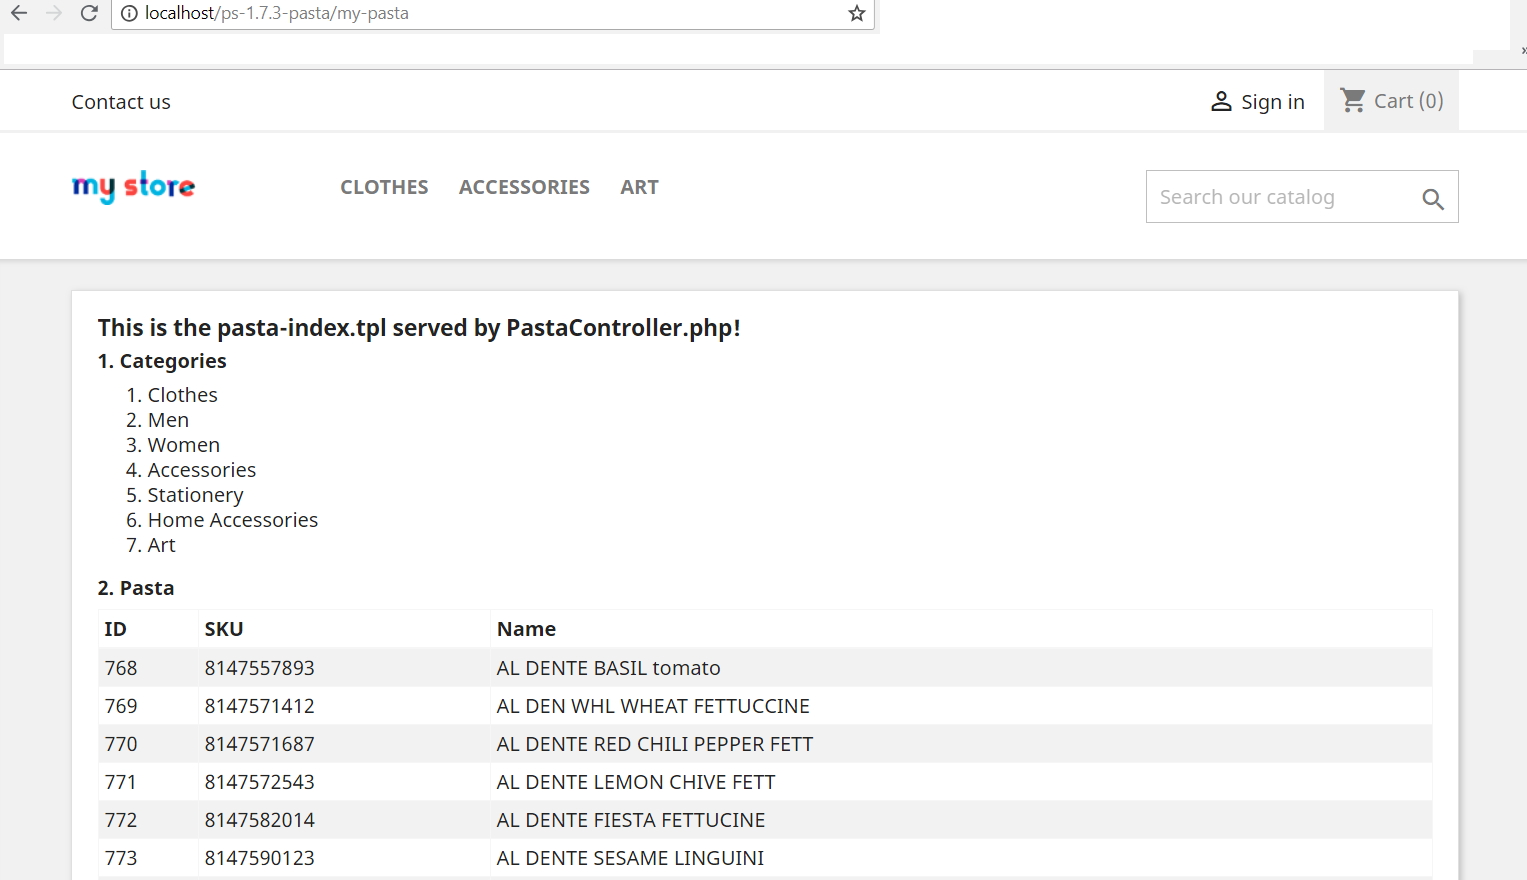Select AL DENTE SESAME LINGUINI row
The image size is (1527, 880).
pos(630,858)
